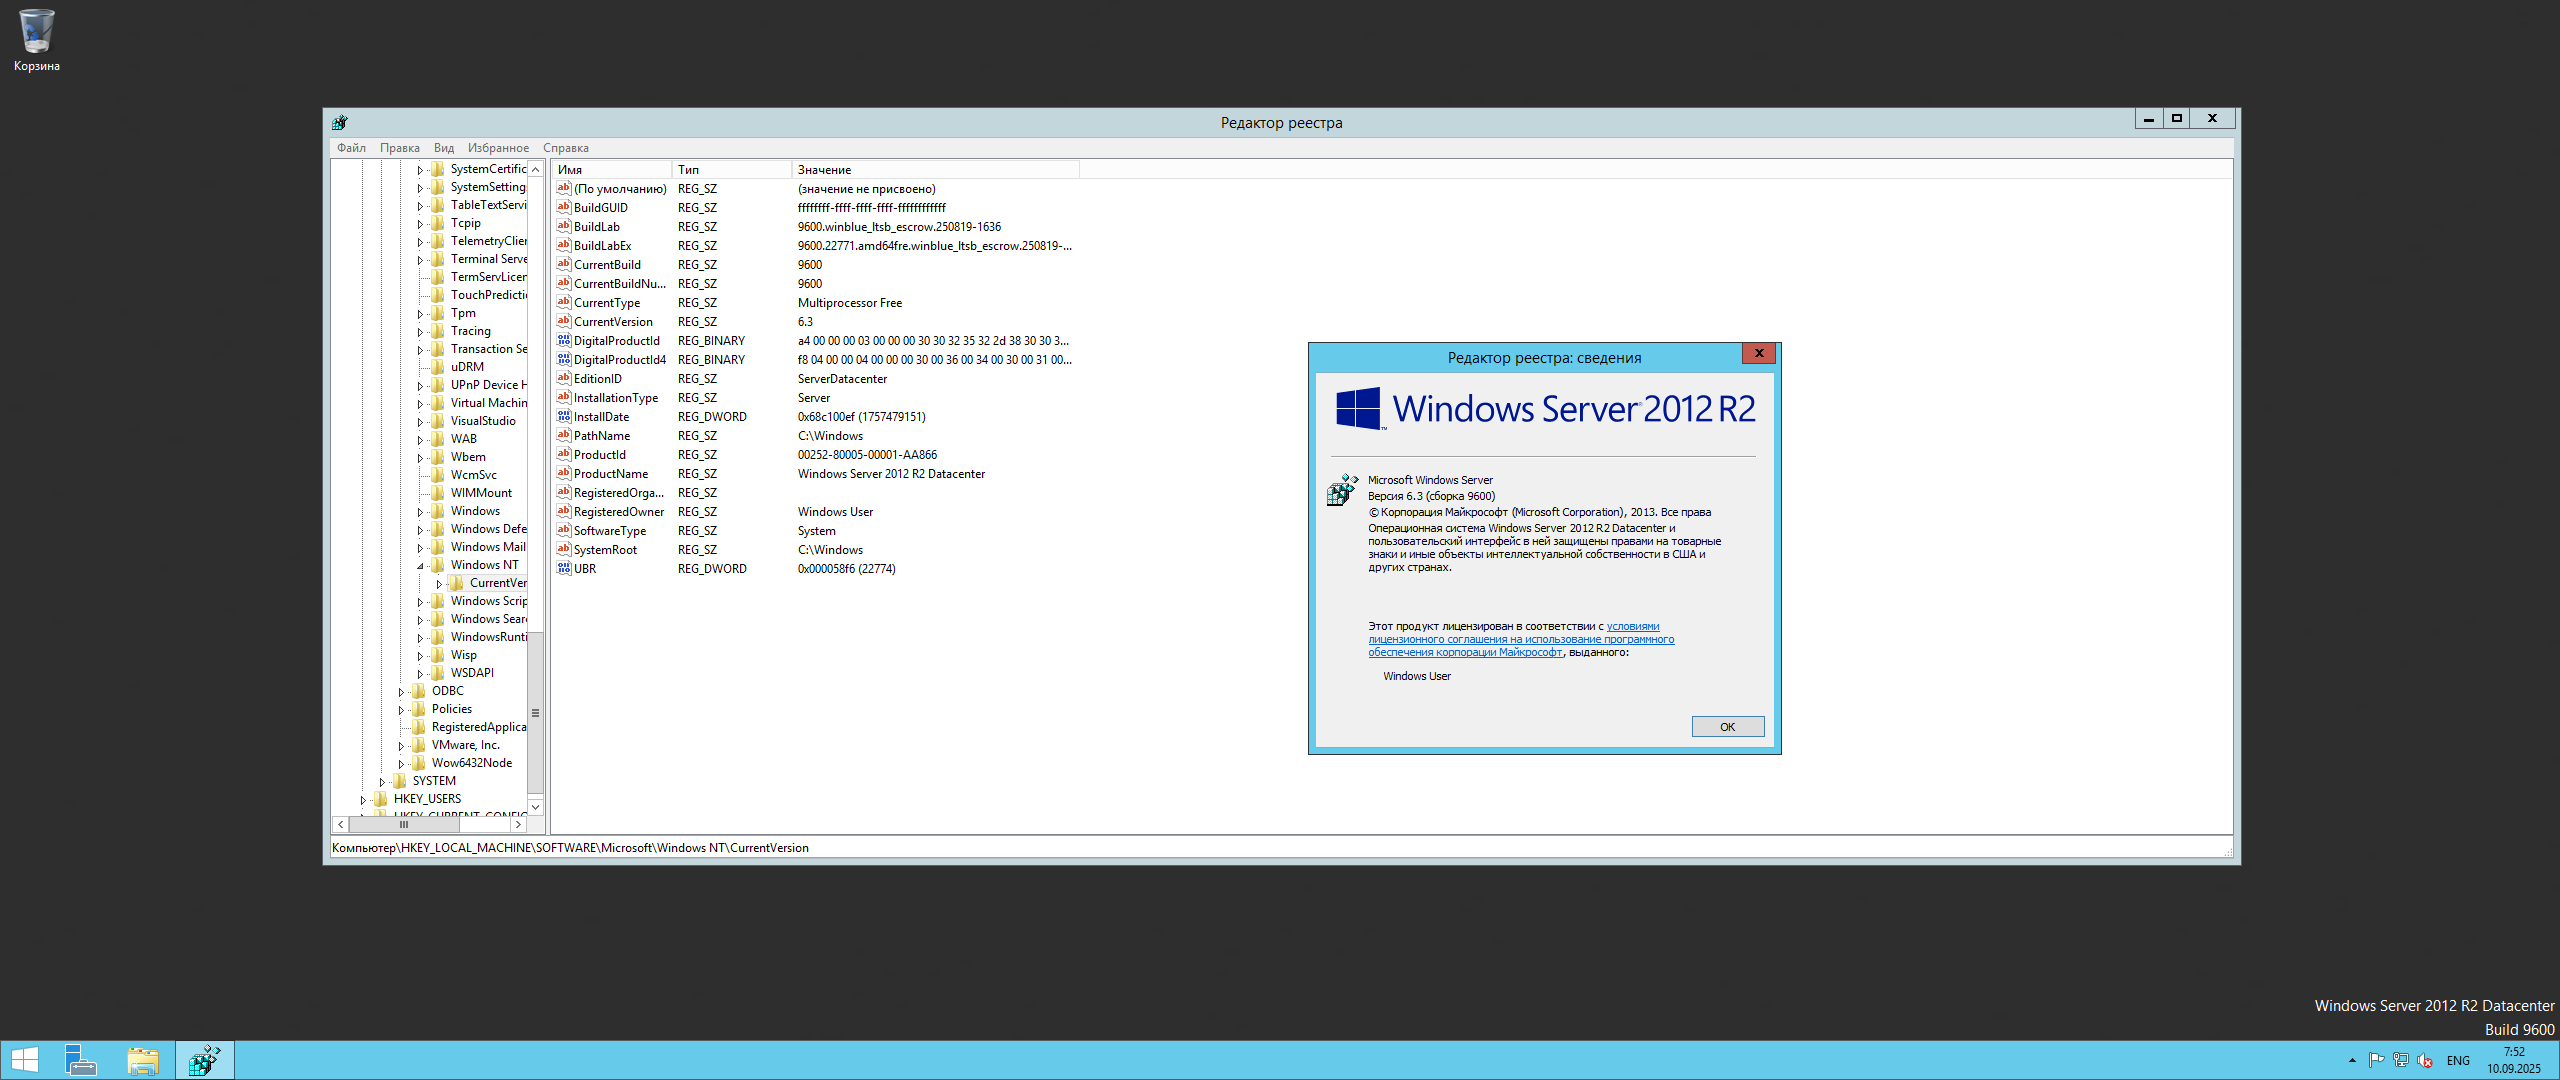Open File Explorer from the taskbar
Screen dimensions: 2560x1080
coord(143,1060)
